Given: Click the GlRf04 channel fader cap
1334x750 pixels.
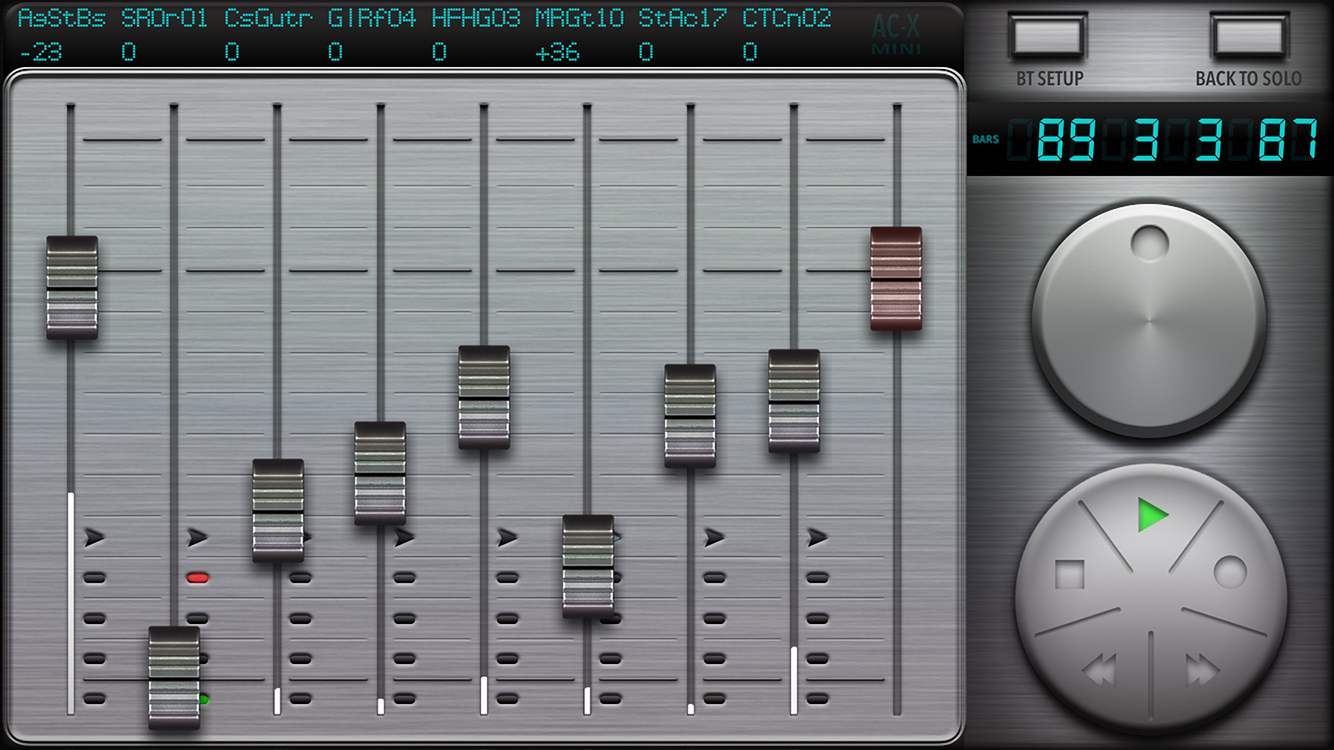Looking at the screenshot, I should pyautogui.click(x=380, y=473).
